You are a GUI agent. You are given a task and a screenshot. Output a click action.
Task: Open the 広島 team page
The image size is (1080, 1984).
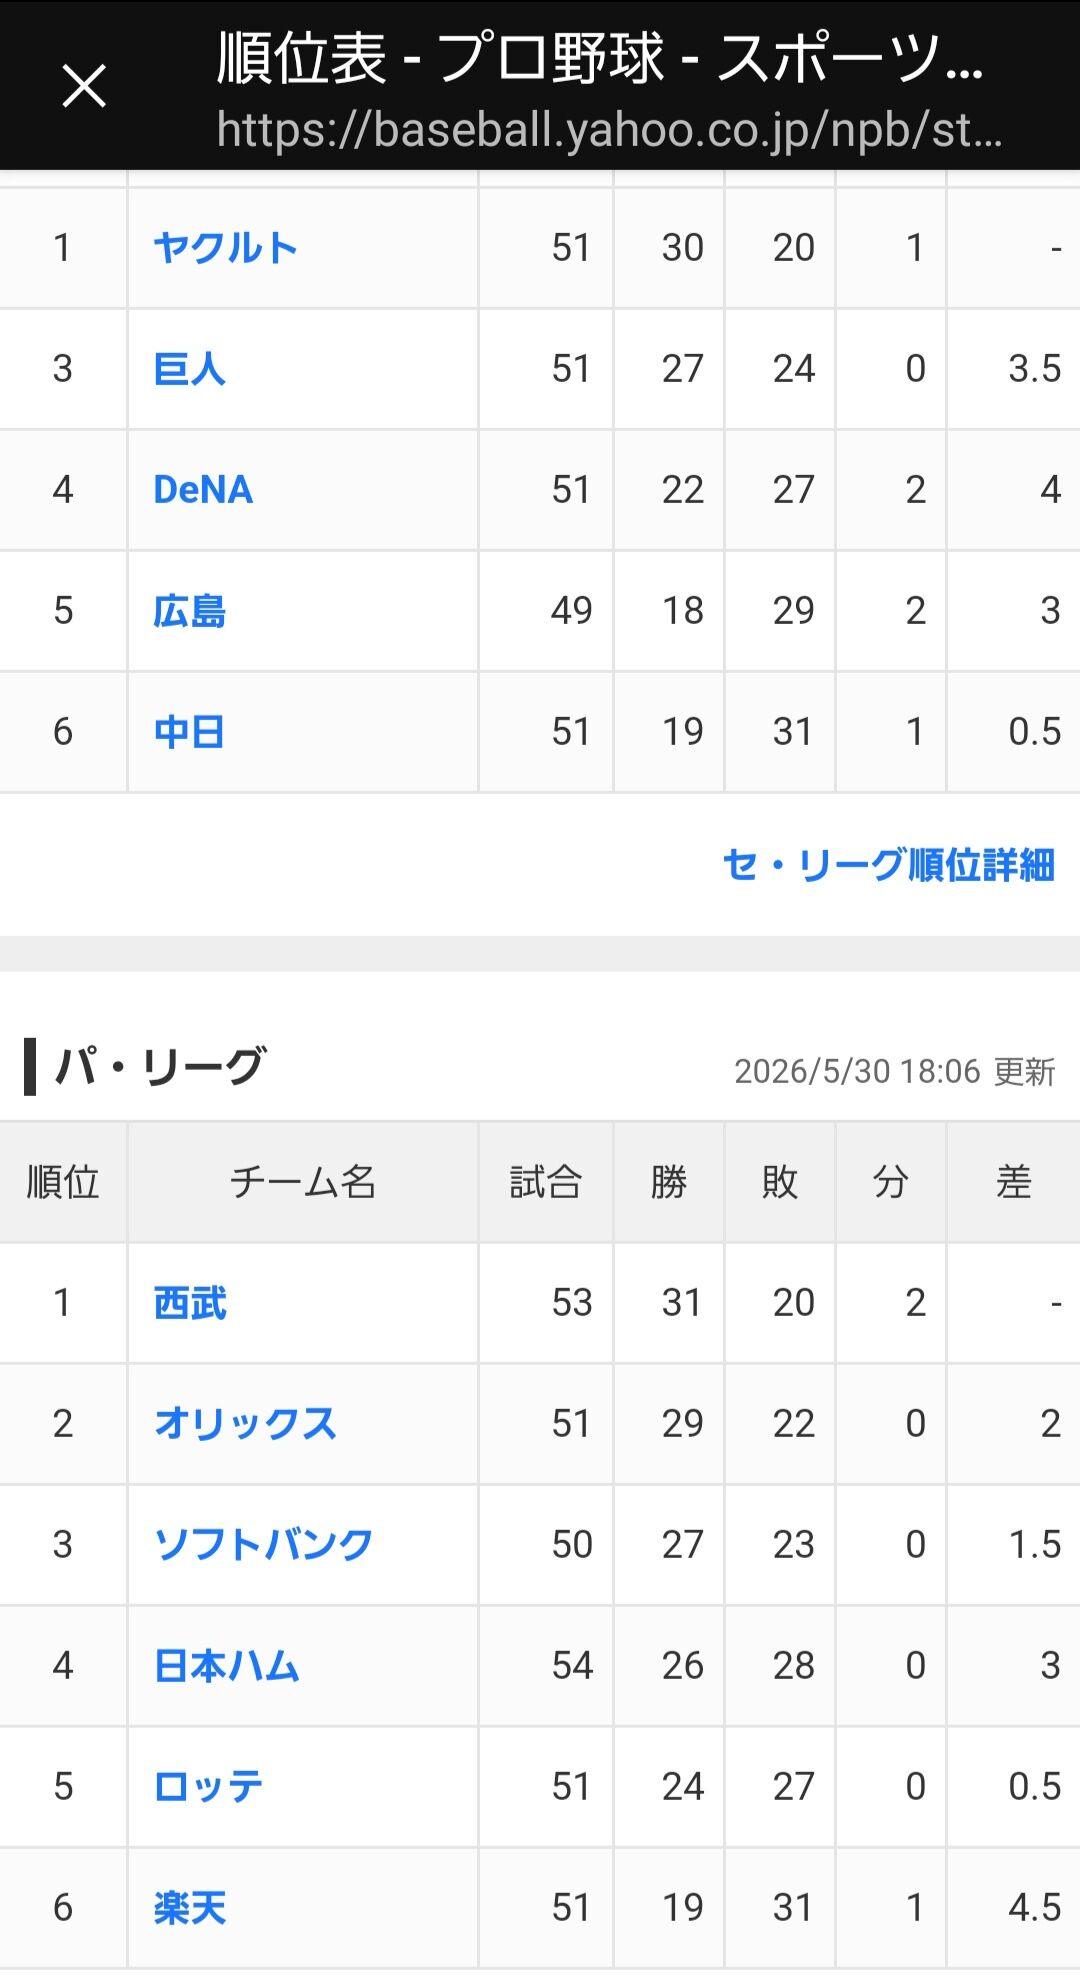pyautogui.click(x=189, y=611)
